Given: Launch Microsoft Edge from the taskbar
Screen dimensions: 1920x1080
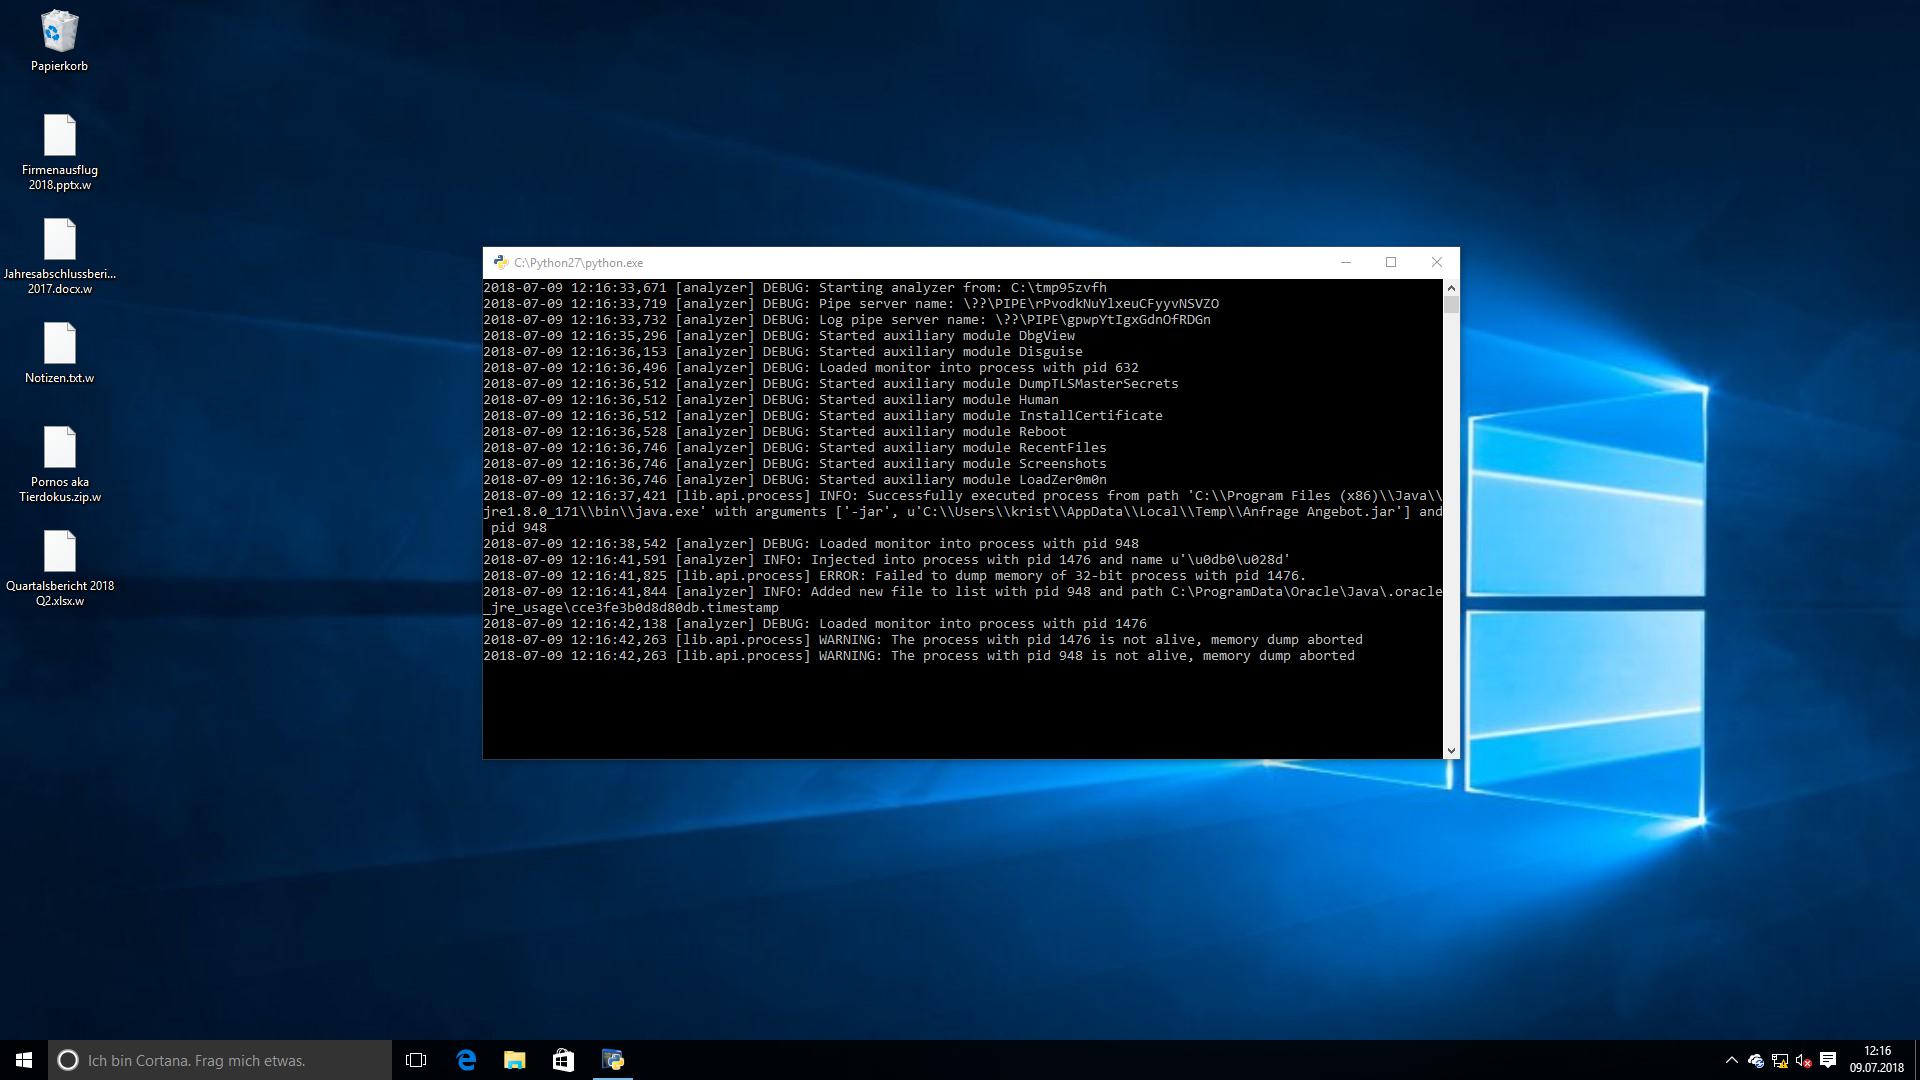Looking at the screenshot, I should (466, 1060).
